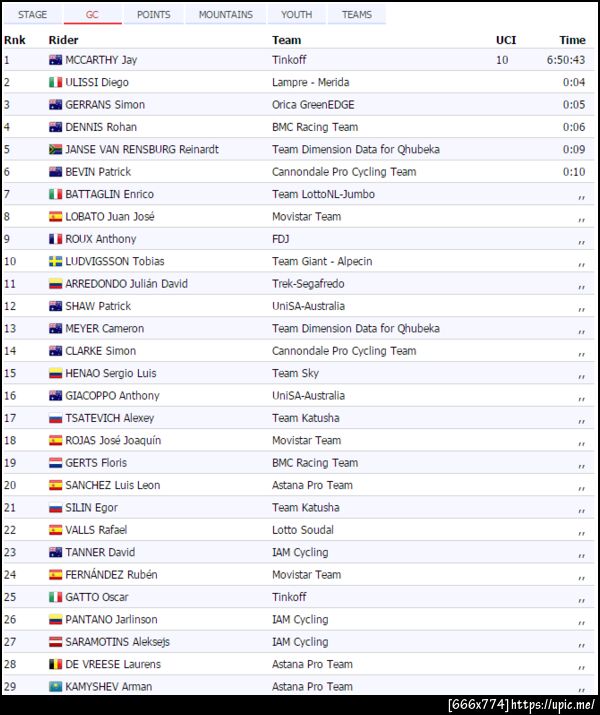Click the New Zealand flag beside BEVIN Patrick
Image resolution: width=600 pixels, height=715 pixels.
tap(56, 171)
